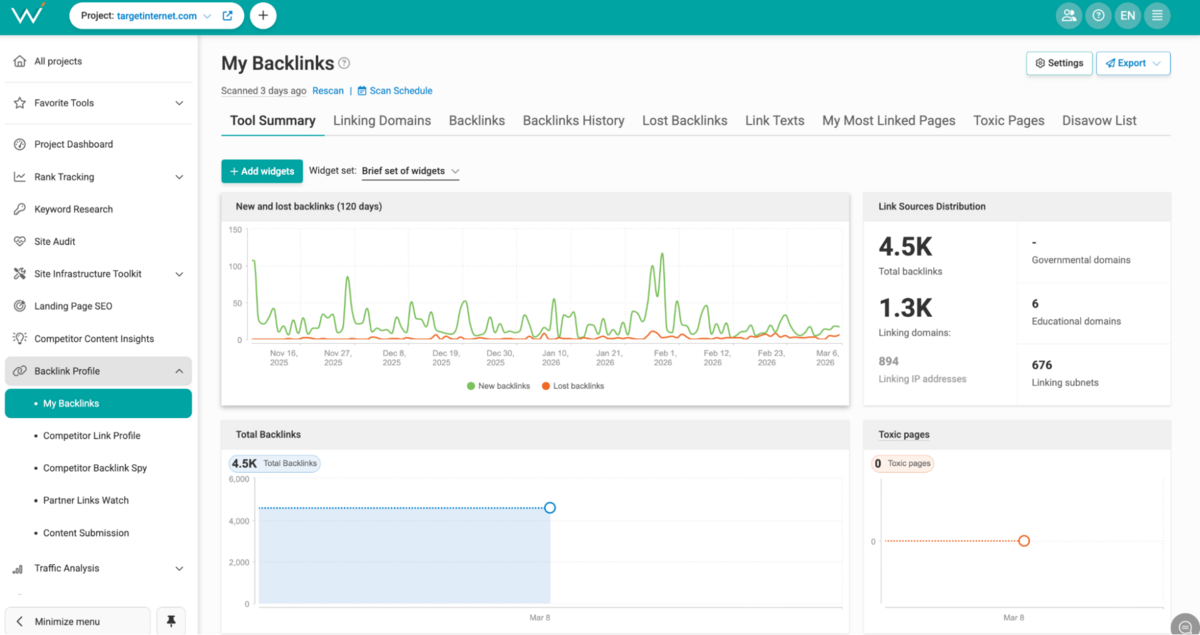This screenshot has width=1200, height=635.
Task: Switch to the Backlinks tab
Action: [477, 120]
